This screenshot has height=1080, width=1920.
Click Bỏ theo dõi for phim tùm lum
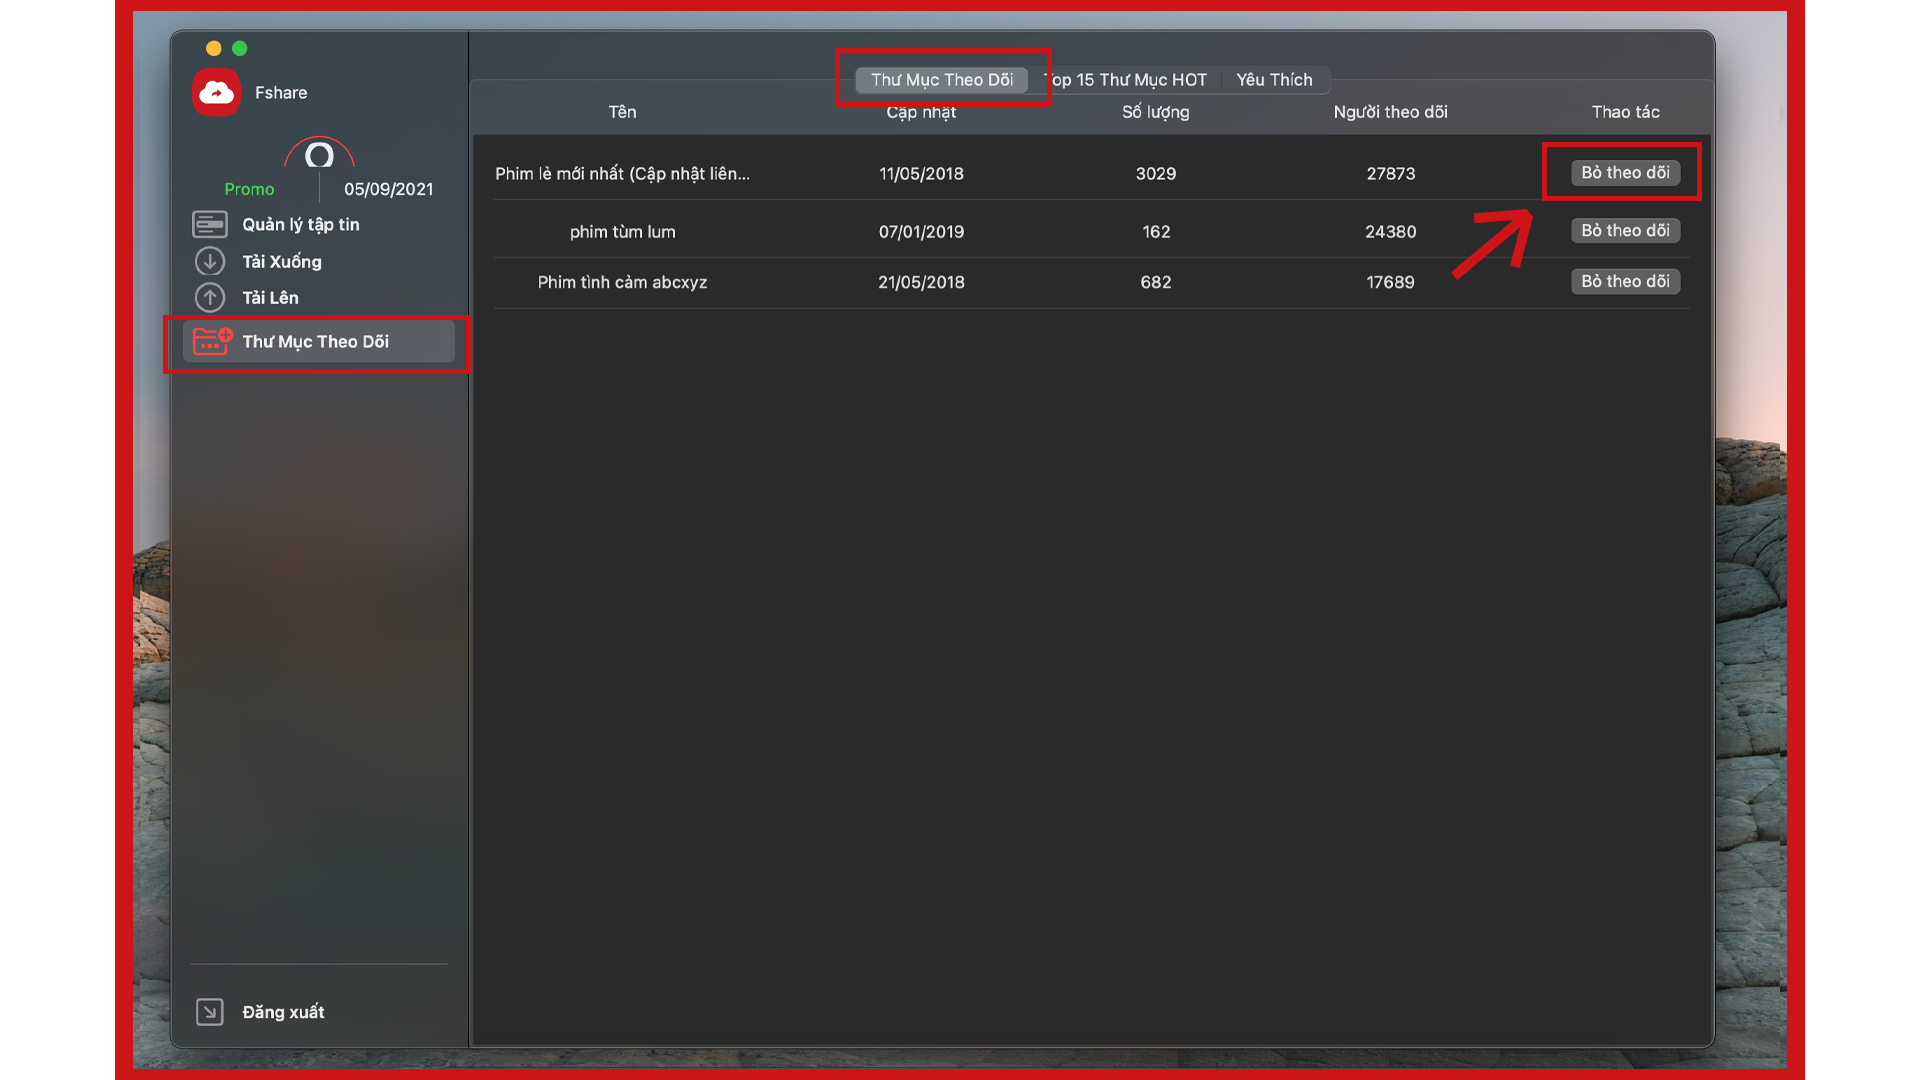tap(1625, 231)
